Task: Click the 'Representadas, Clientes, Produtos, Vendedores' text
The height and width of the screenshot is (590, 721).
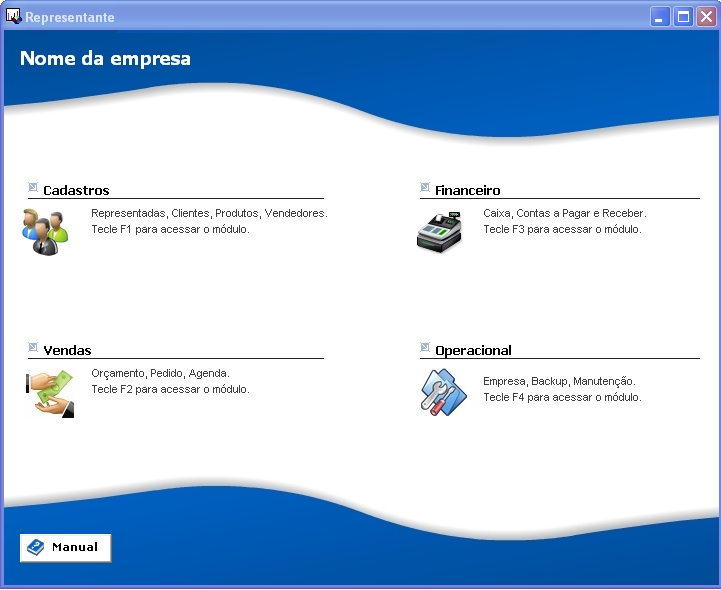Action: 209,213
